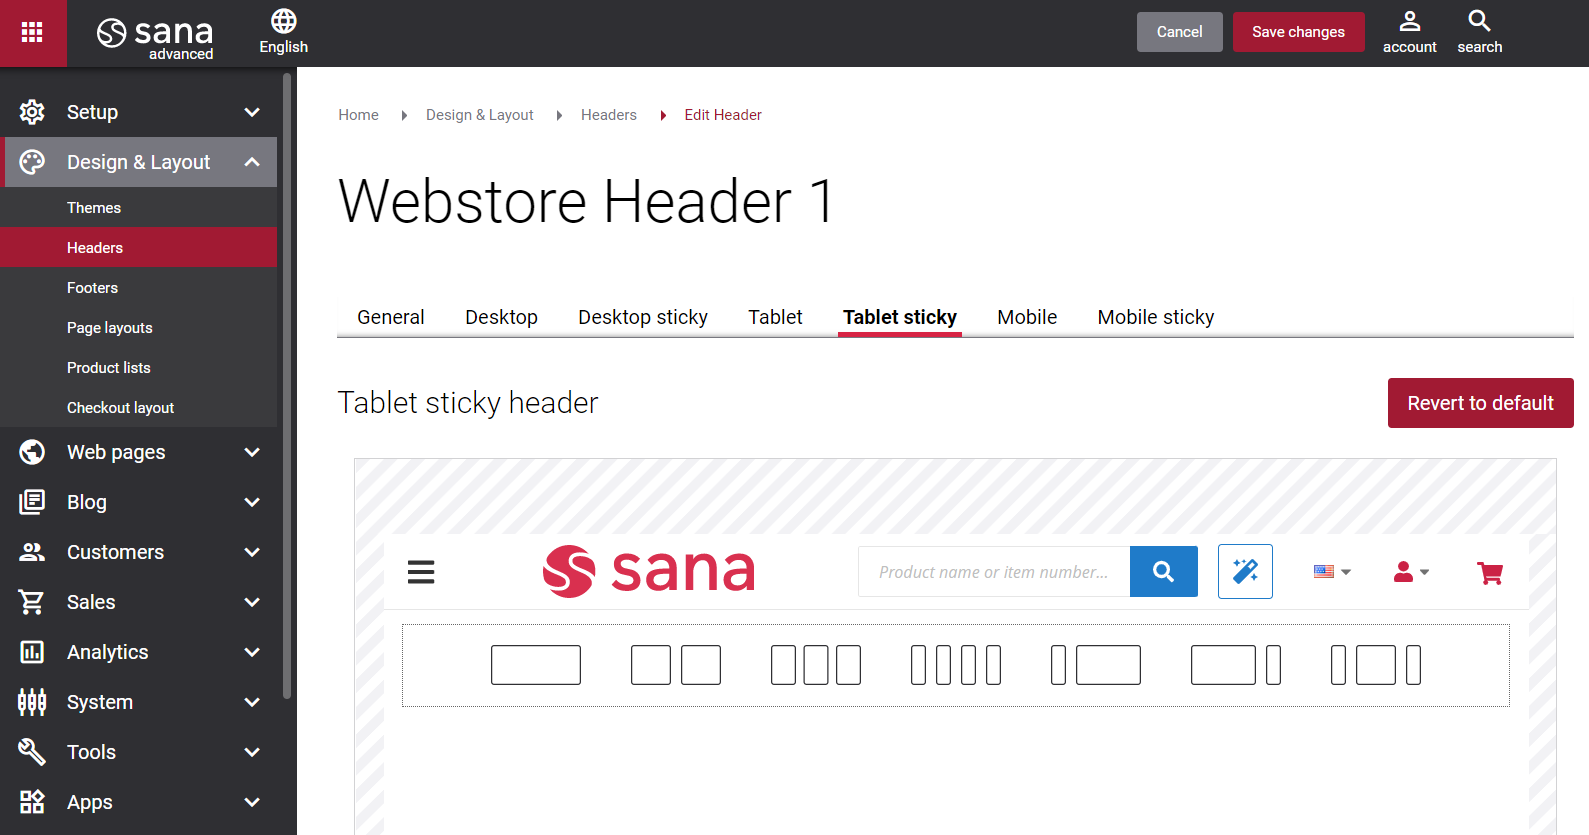Screen dimensions: 1589x835
Task: Expand the Sales section chevron
Action: point(252,602)
